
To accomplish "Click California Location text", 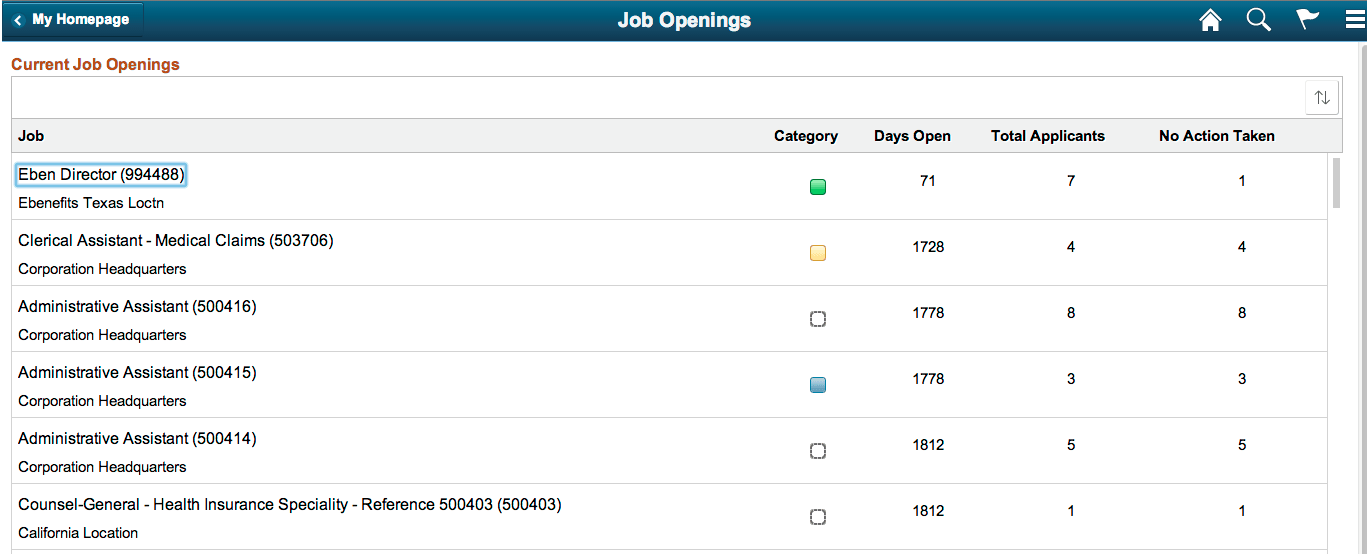I will click(78, 533).
